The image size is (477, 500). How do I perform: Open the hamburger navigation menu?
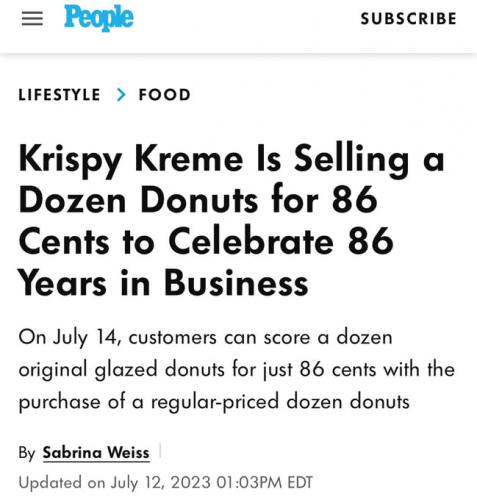[32, 18]
